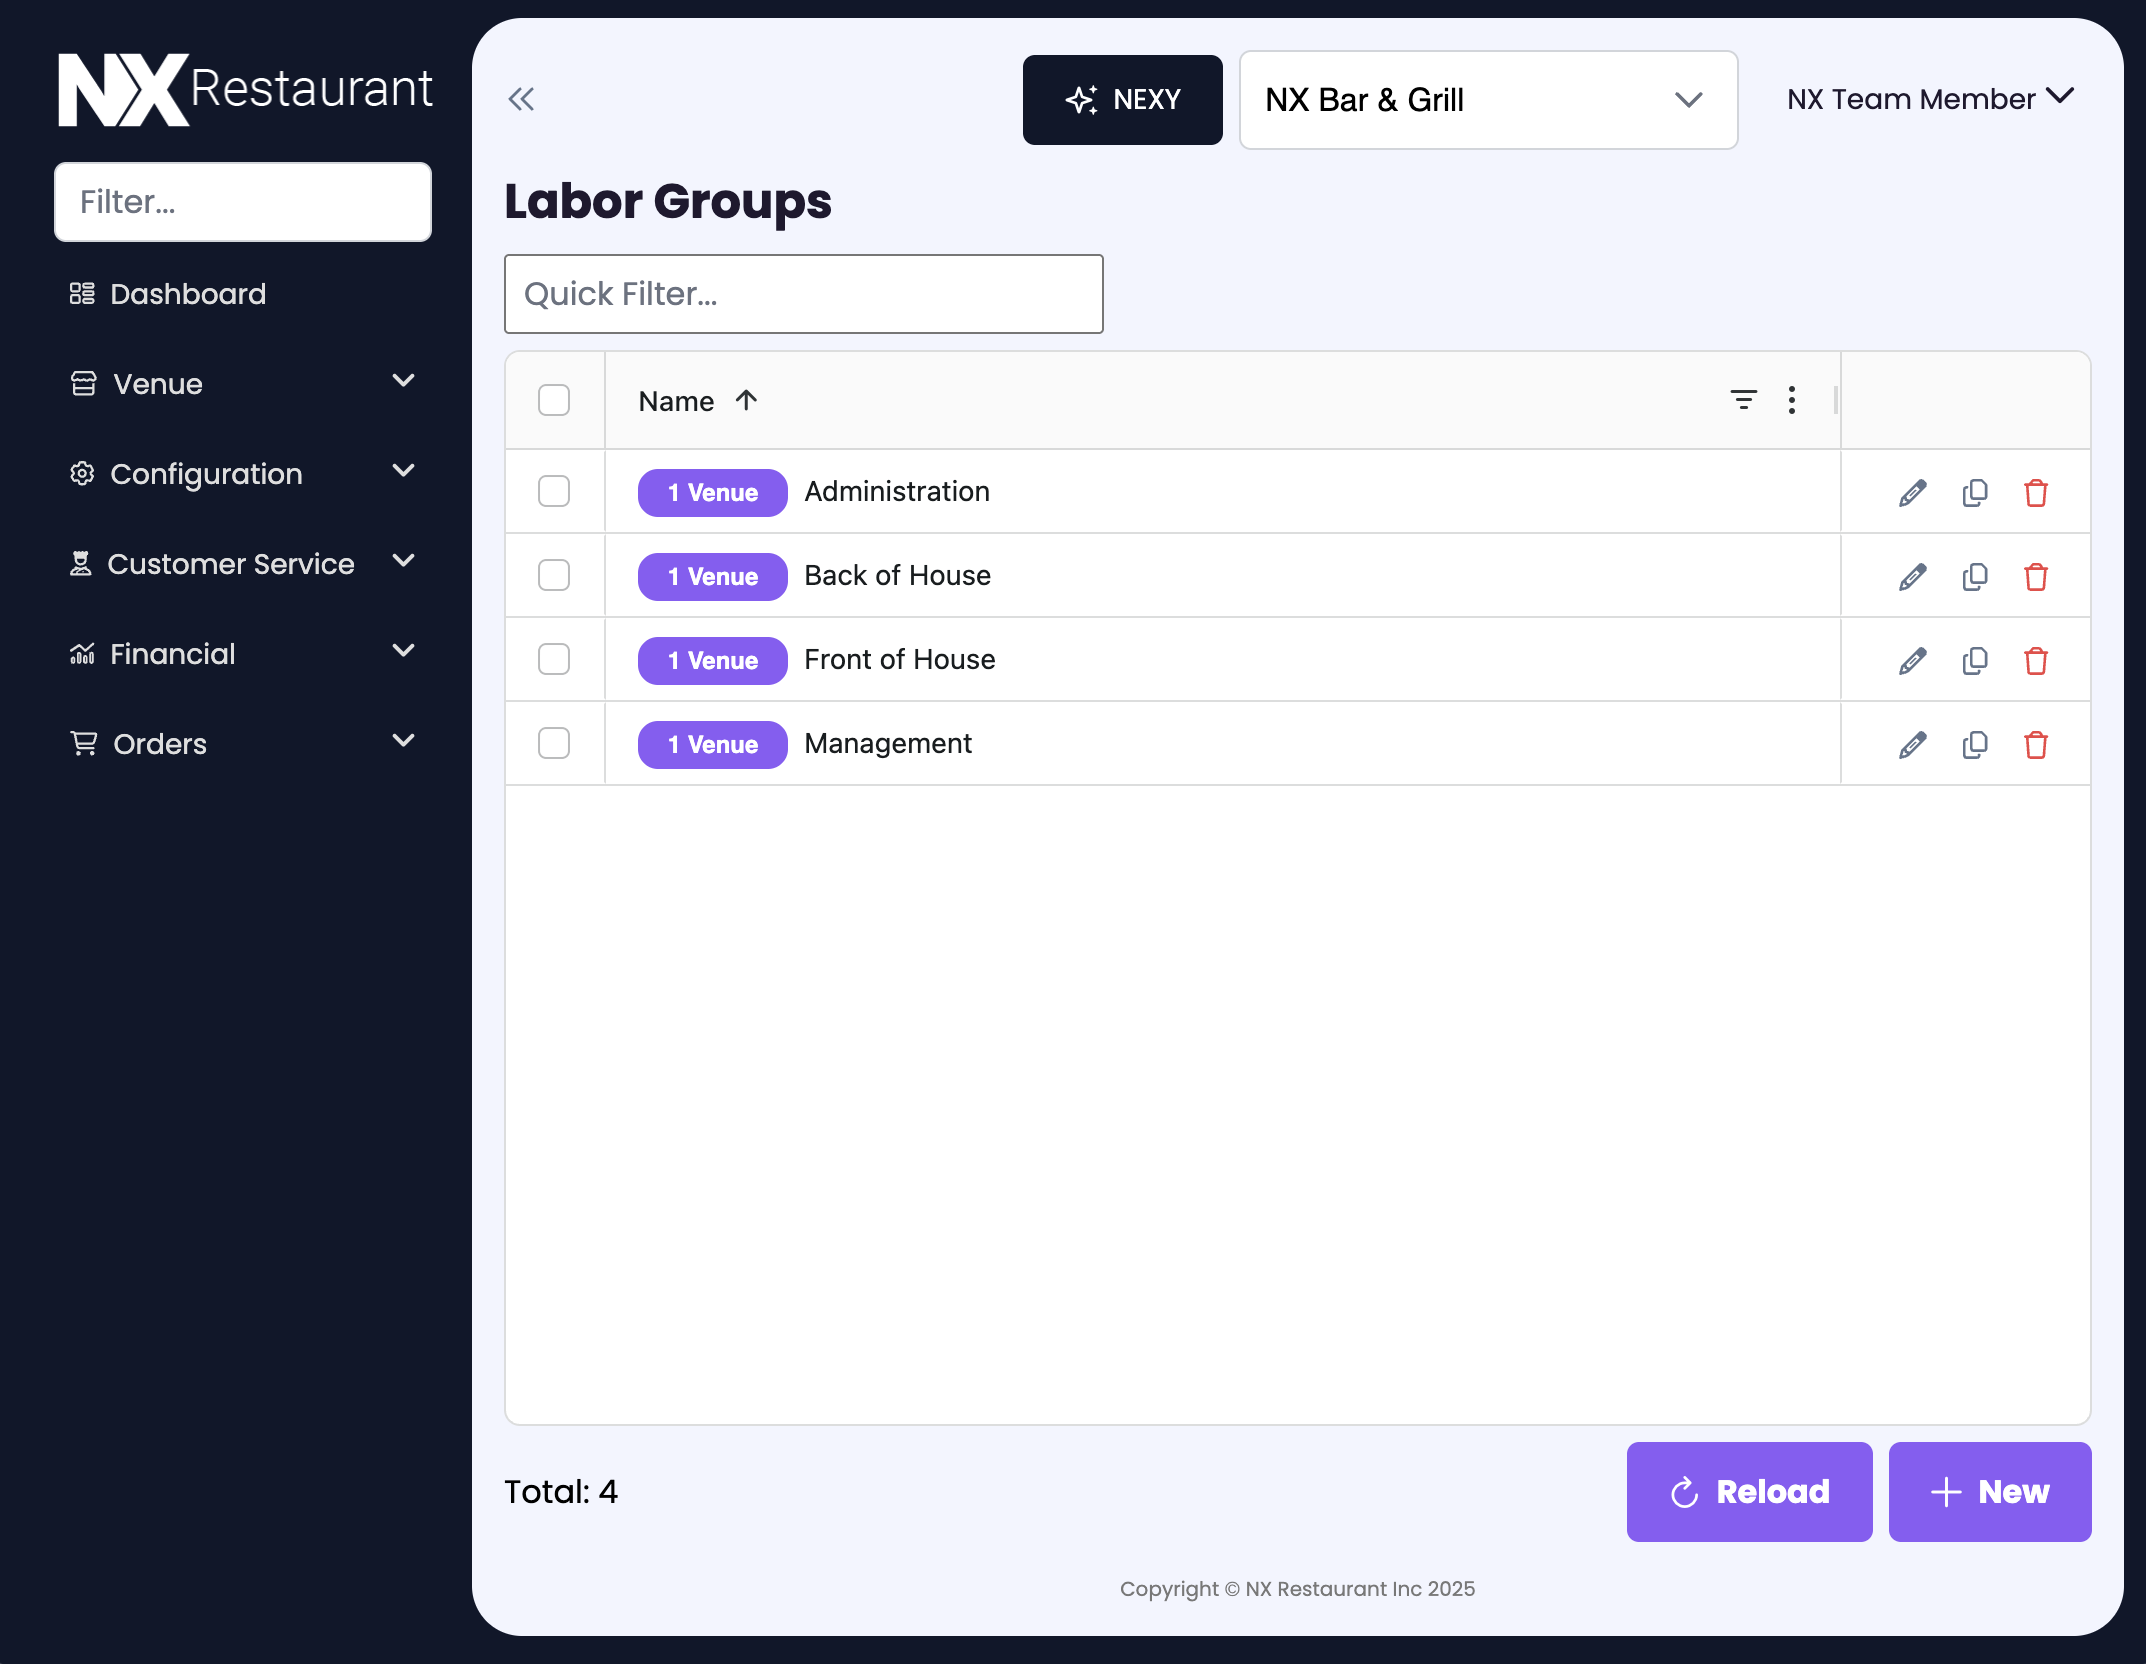Image resolution: width=2146 pixels, height=1664 pixels.
Task: Create a labor group with the New button
Action: pyautogui.click(x=1989, y=1491)
